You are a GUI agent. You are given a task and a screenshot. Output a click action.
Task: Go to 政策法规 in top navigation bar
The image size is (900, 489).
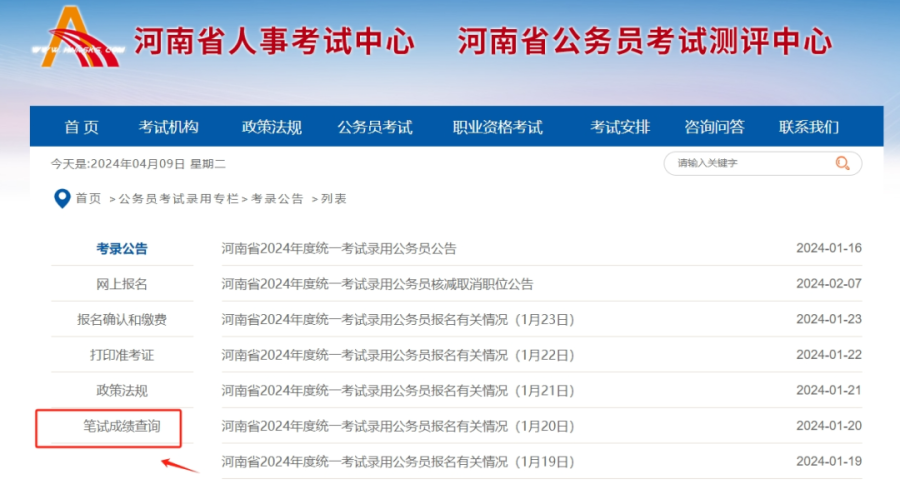(x=271, y=127)
